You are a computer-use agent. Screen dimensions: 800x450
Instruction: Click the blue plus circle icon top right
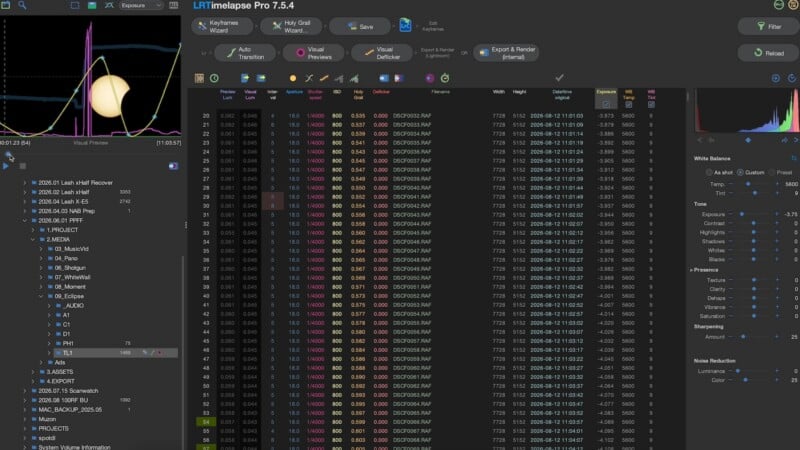coord(776,78)
